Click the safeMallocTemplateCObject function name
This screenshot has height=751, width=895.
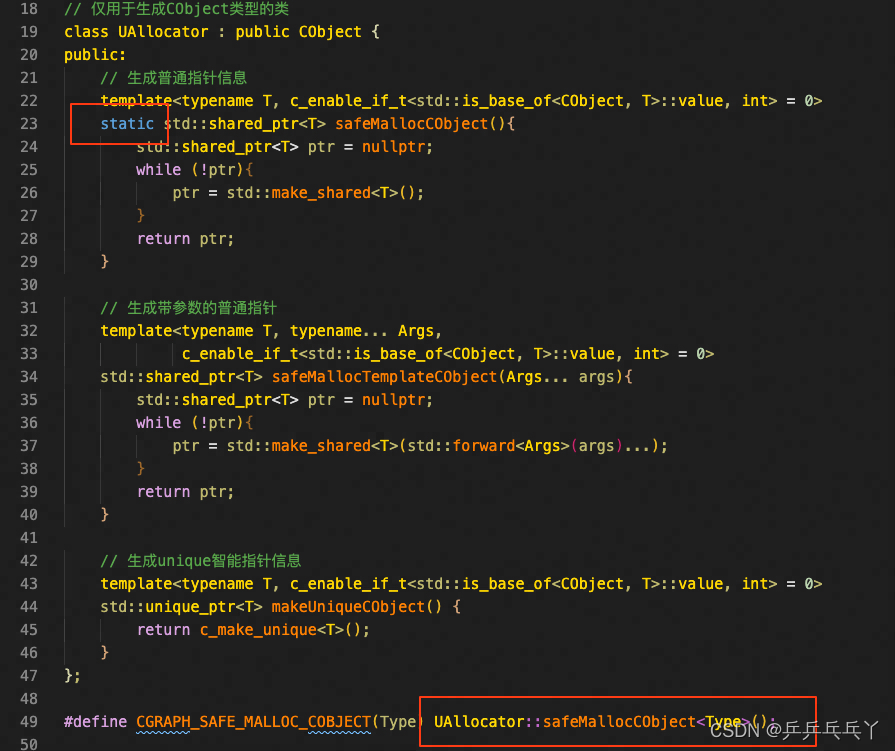pos(384,376)
